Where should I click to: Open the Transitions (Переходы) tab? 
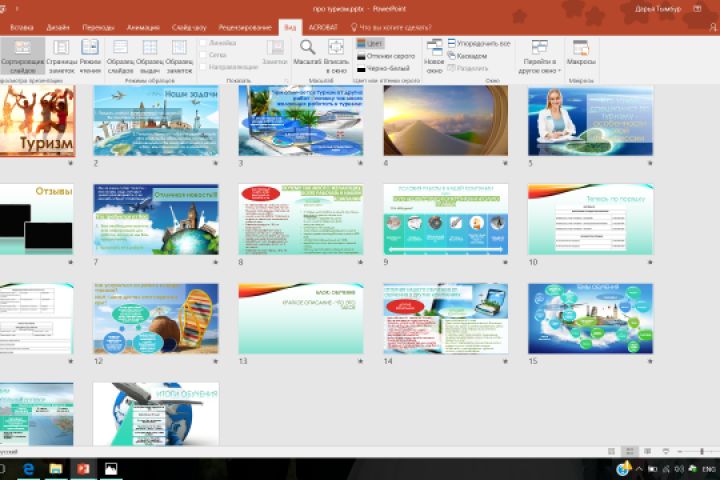tap(98, 28)
